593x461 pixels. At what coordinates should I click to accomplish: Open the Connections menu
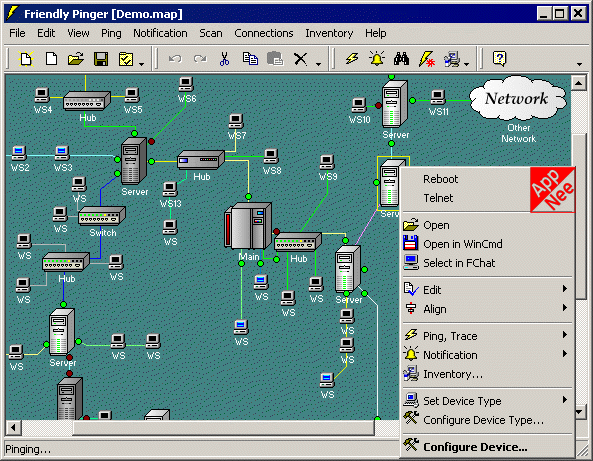[264, 33]
